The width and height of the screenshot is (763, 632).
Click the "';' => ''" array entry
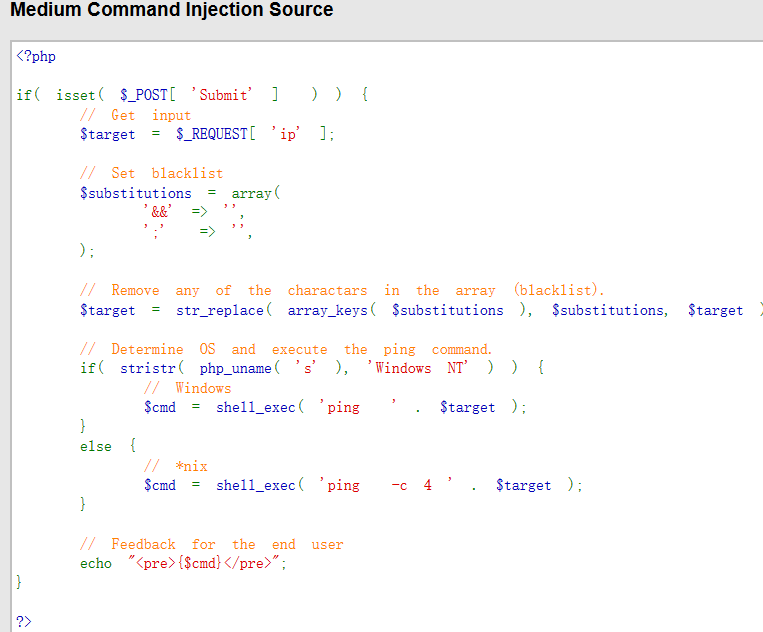click(x=198, y=231)
